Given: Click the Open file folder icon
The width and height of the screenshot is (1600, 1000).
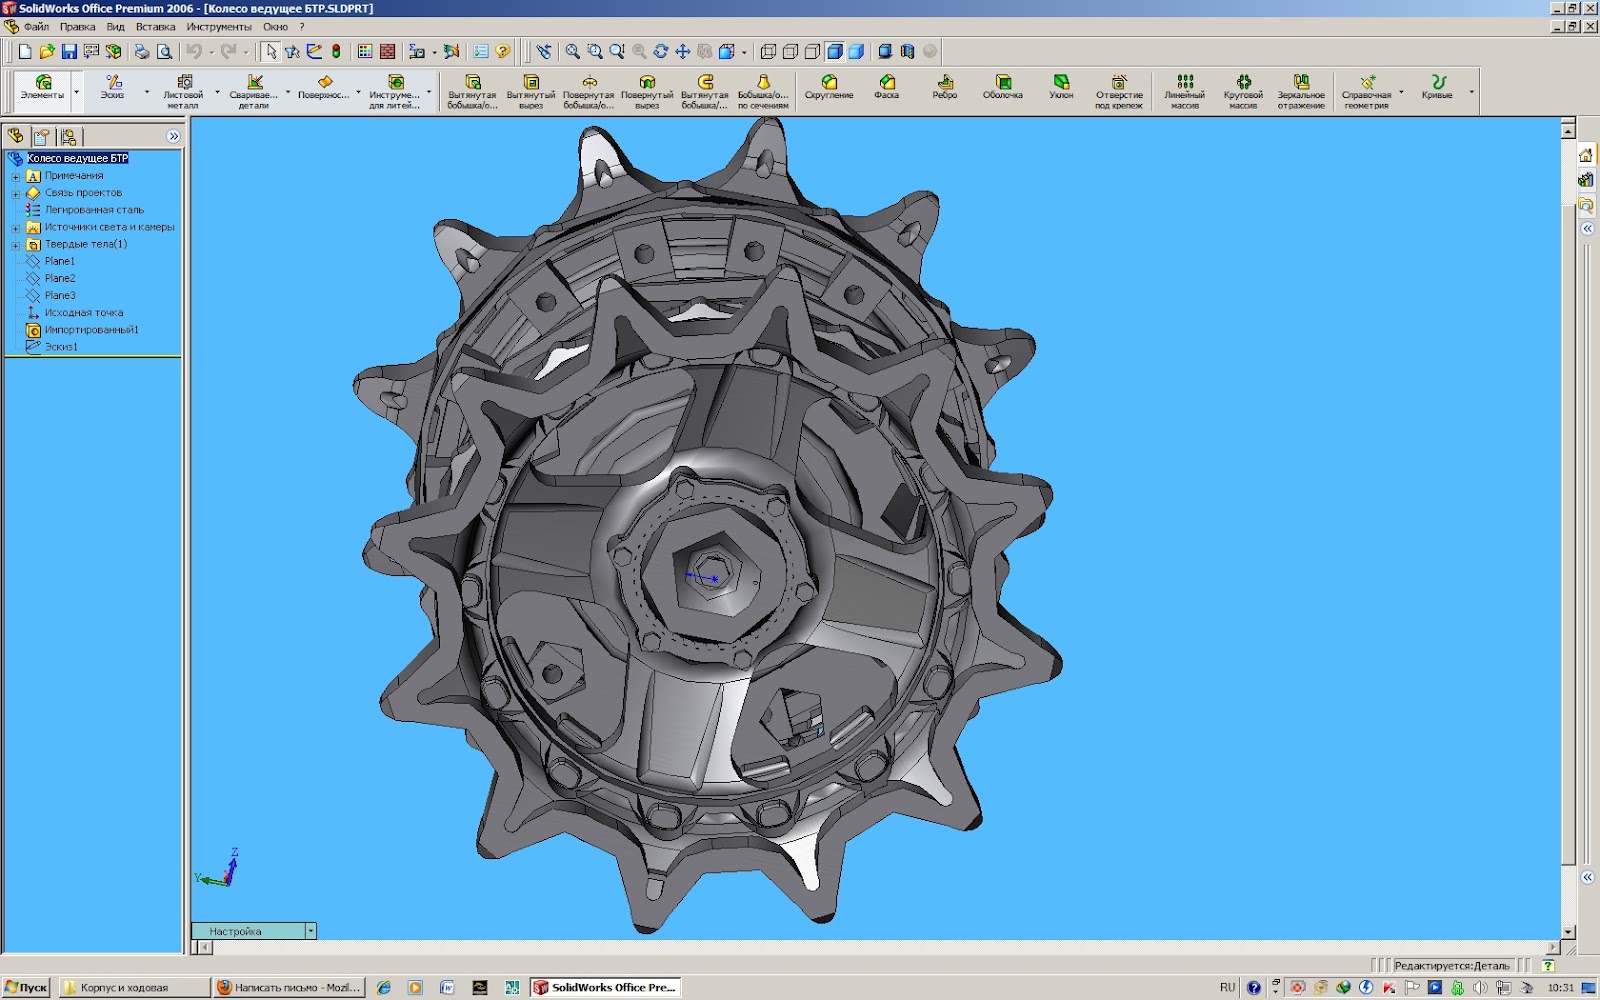Looking at the screenshot, I should point(47,51).
